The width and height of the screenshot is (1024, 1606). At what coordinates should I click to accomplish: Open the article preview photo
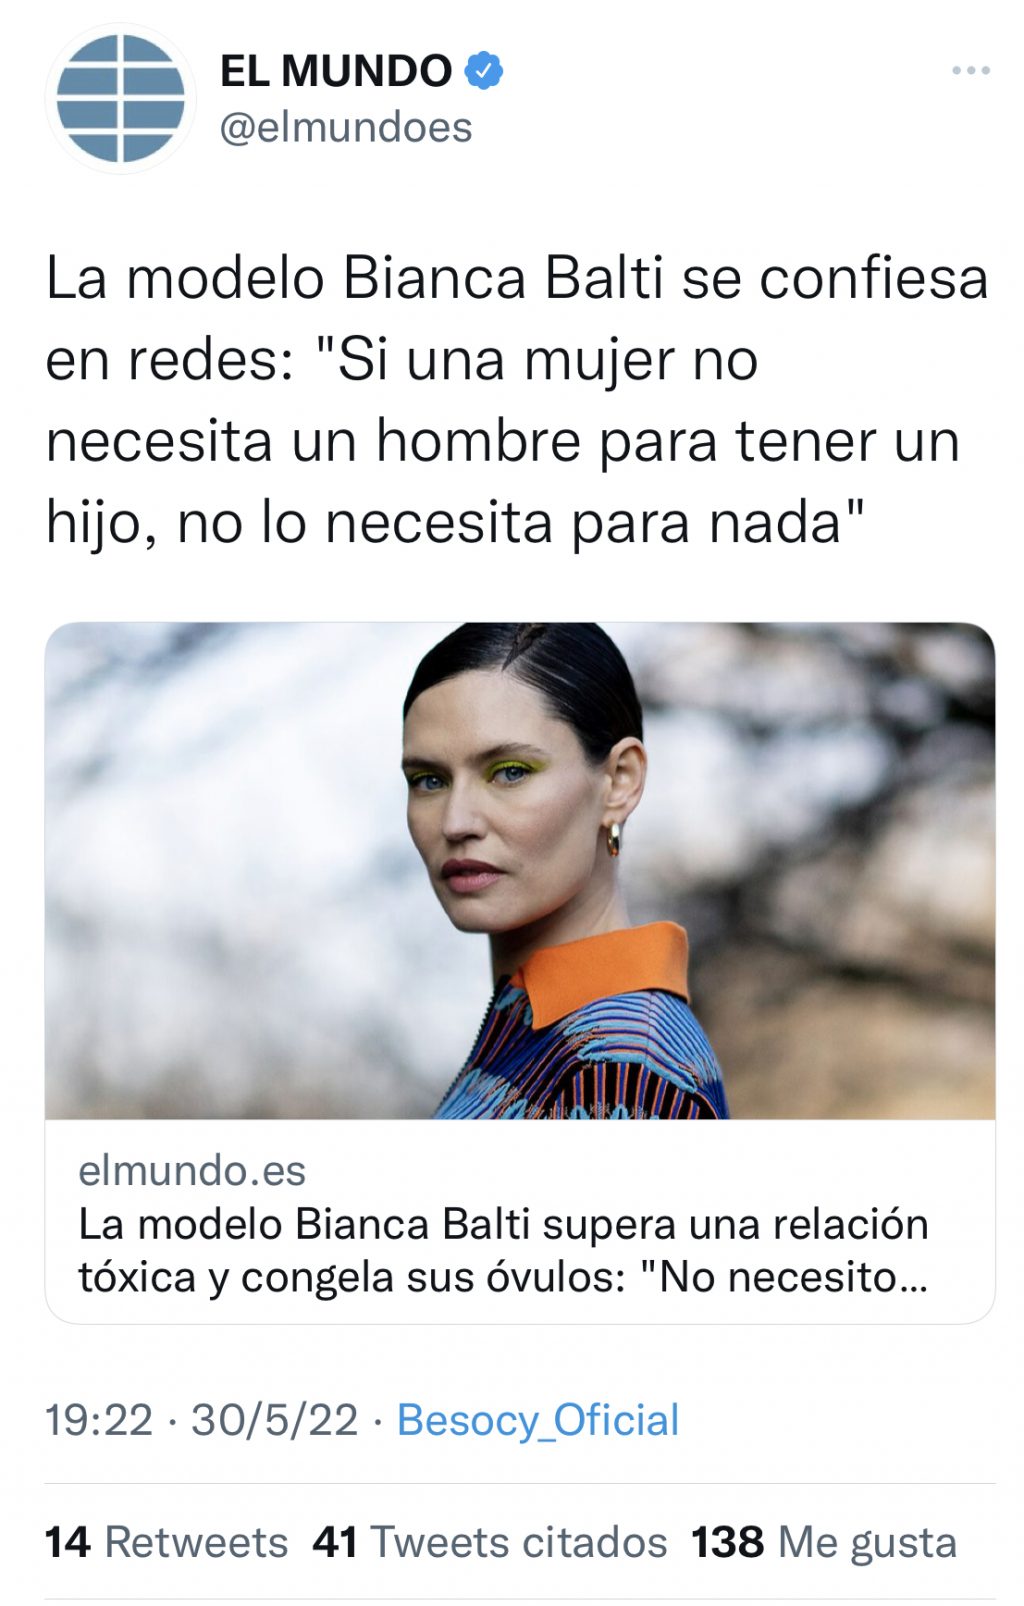[520, 870]
